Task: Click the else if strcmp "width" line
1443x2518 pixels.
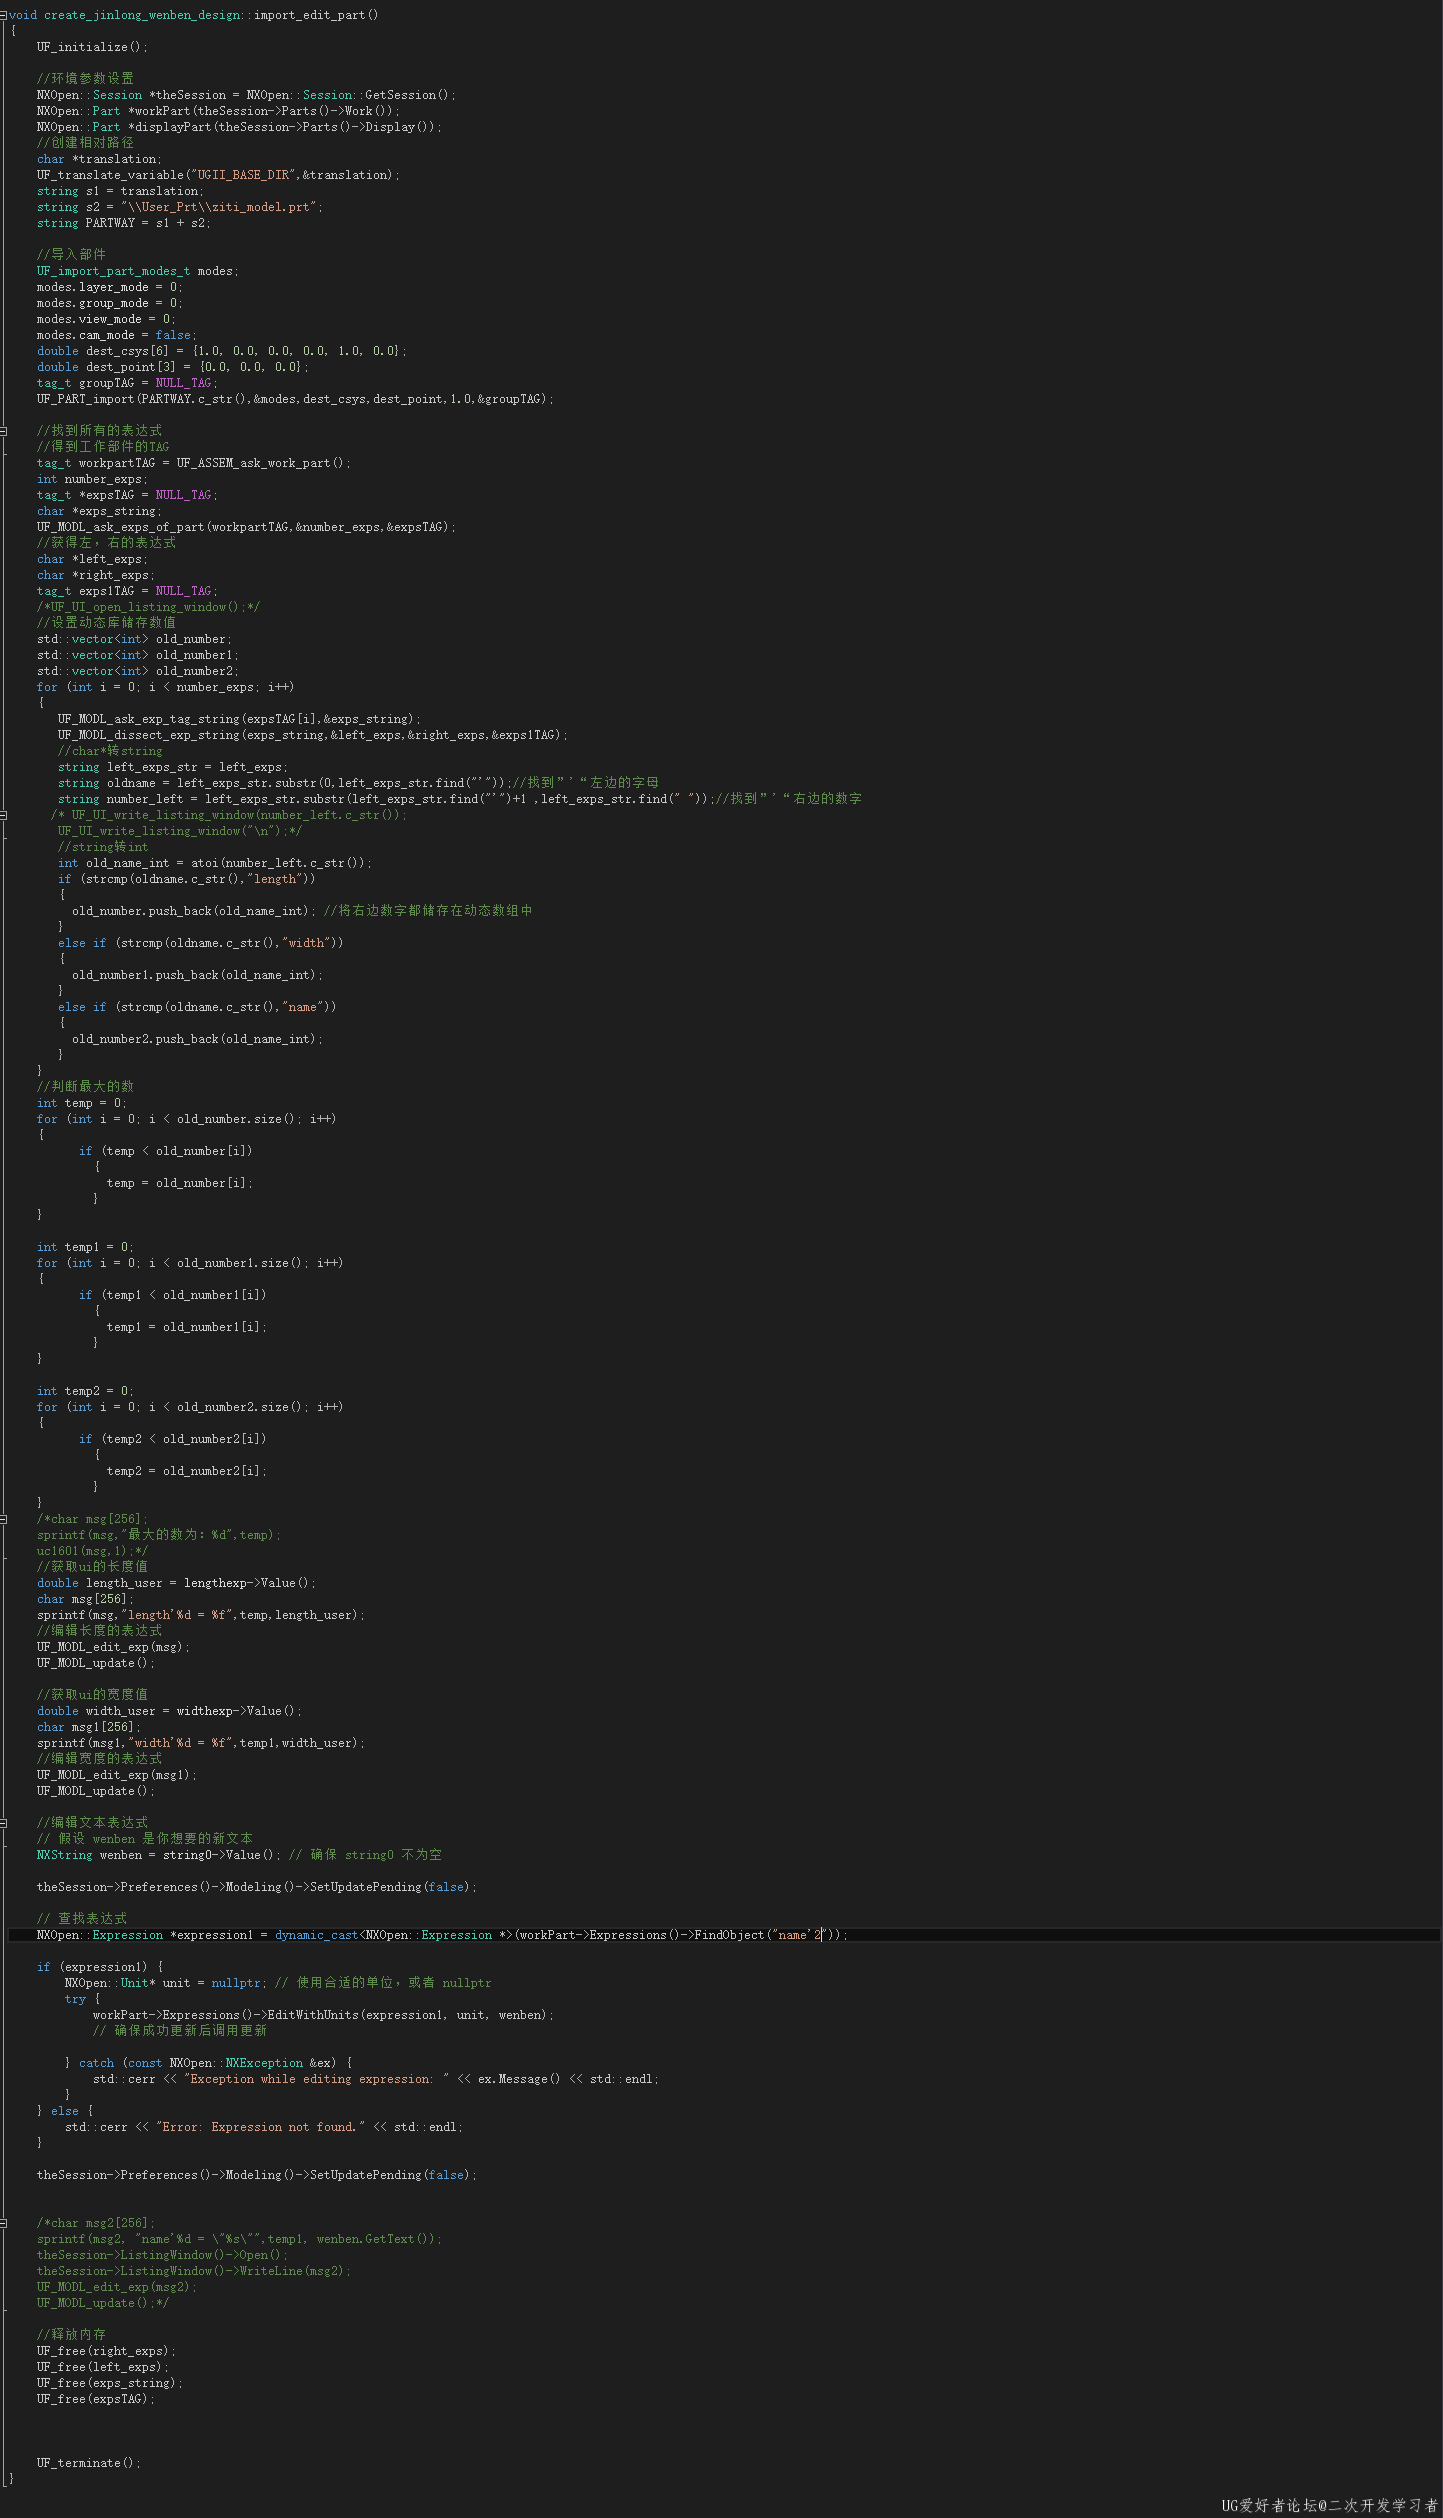Action: (201, 943)
